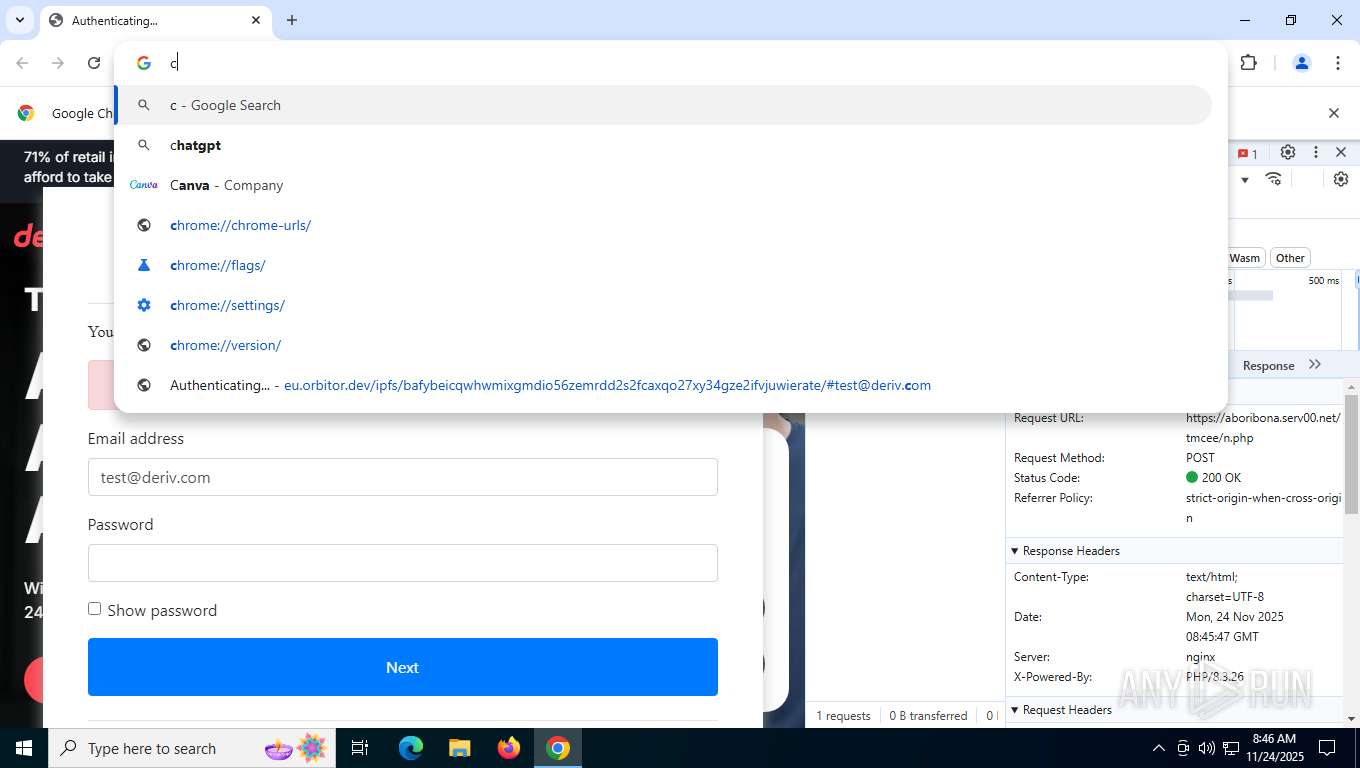Open Network panel settings gear

(x=1341, y=179)
